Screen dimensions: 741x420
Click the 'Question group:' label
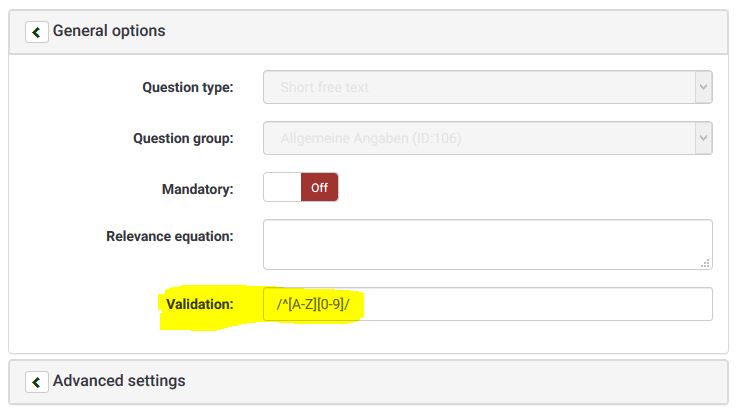tap(183, 138)
